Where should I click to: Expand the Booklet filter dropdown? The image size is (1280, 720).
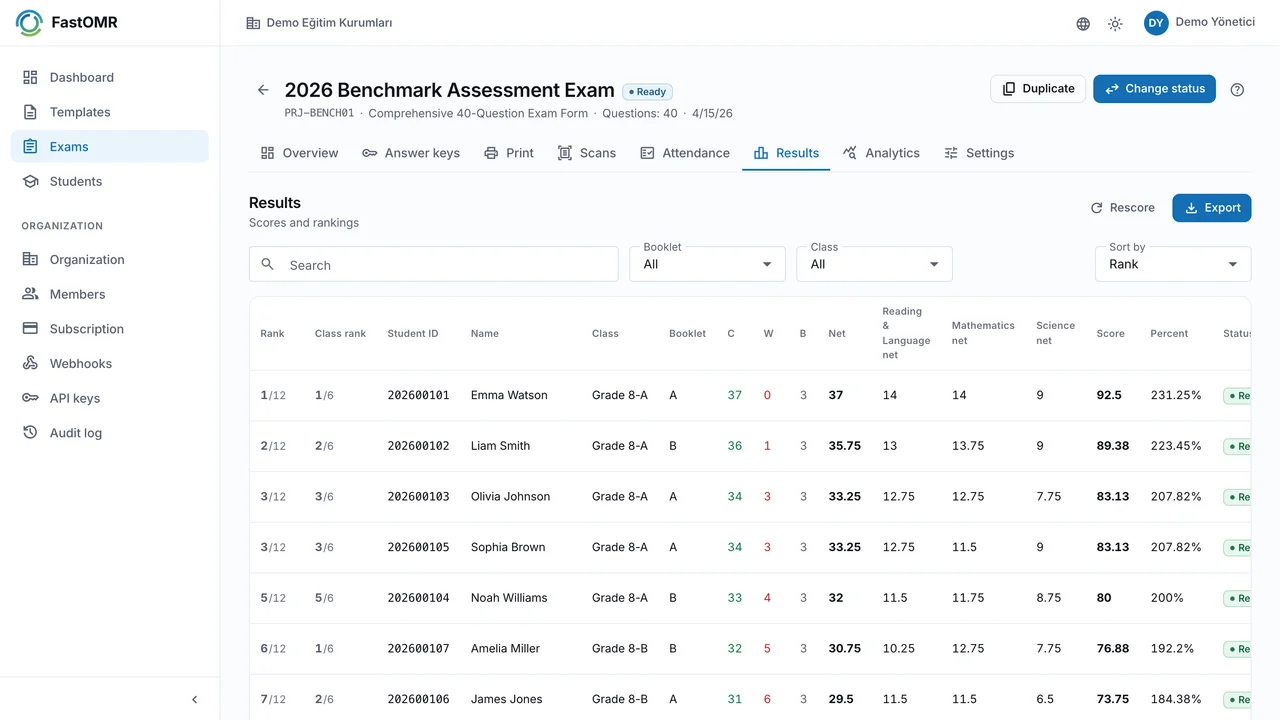coord(707,264)
